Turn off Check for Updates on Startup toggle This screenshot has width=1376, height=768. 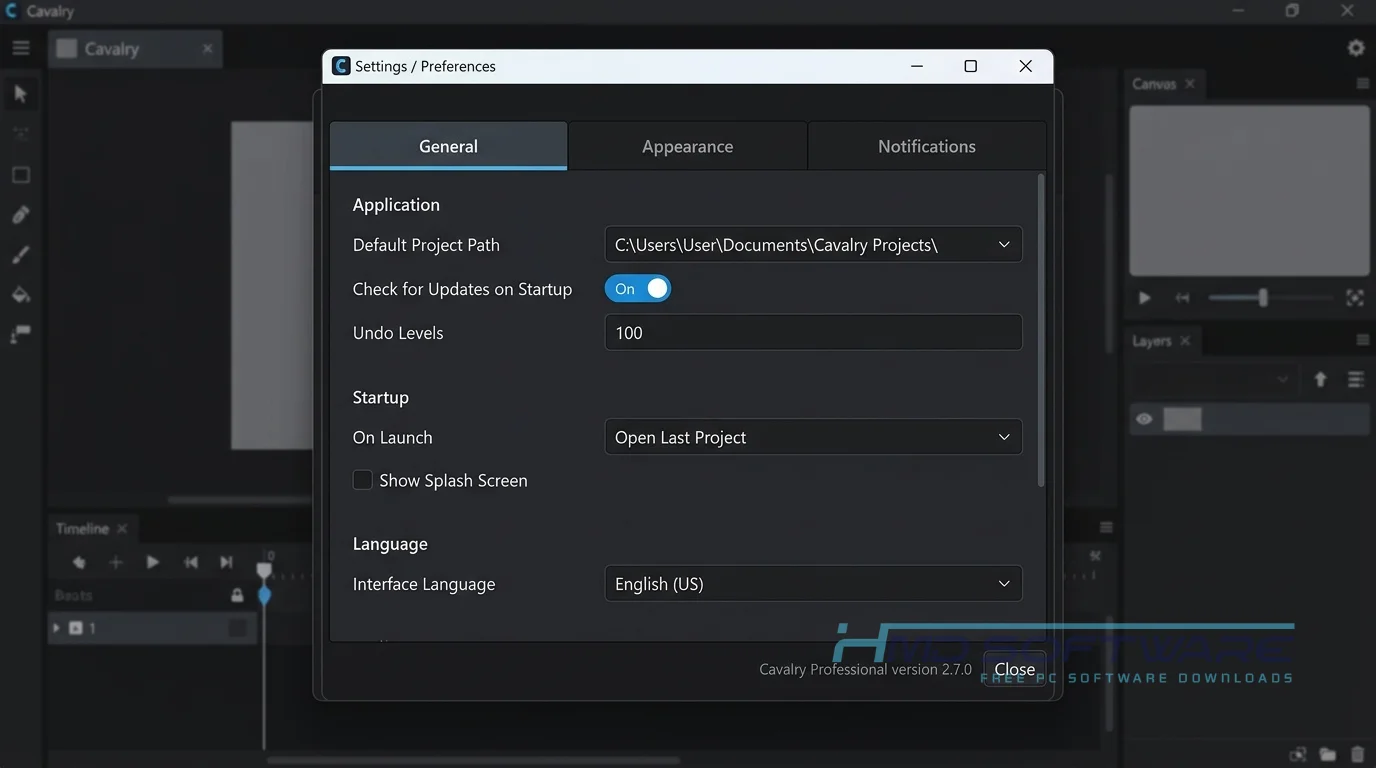coord(638,289)
